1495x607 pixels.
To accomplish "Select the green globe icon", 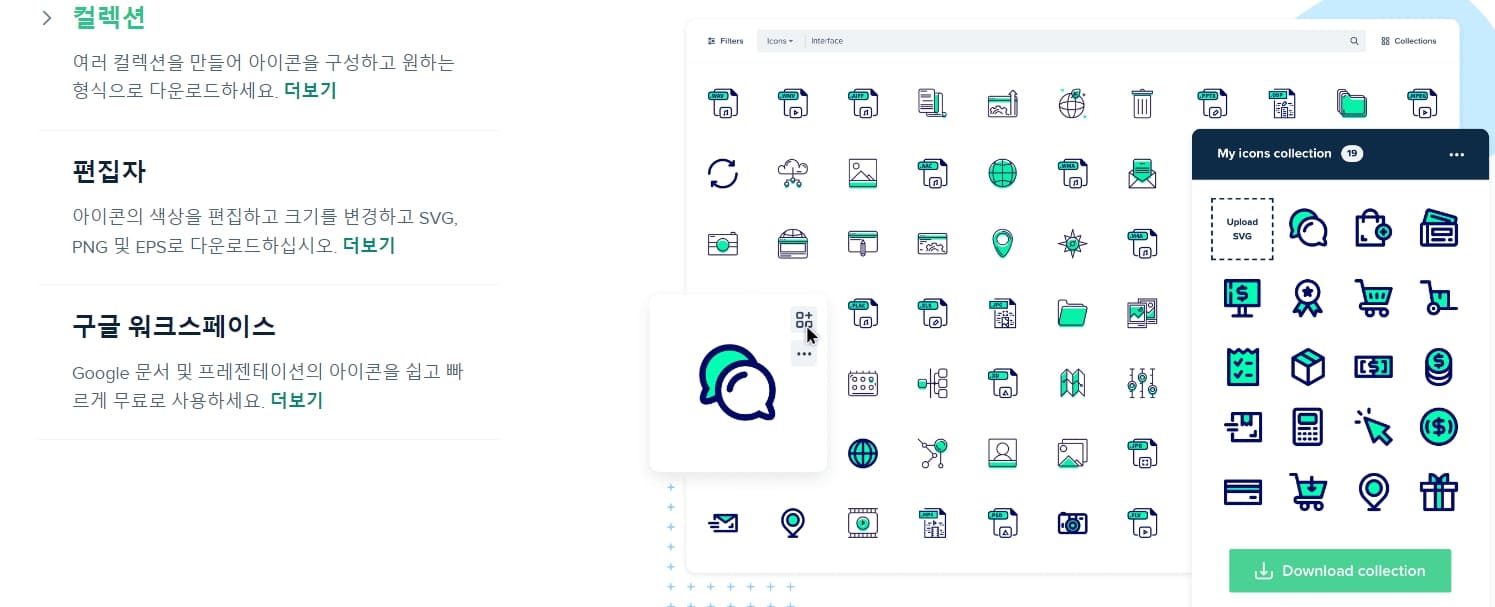I will (x=1002, y=173).
